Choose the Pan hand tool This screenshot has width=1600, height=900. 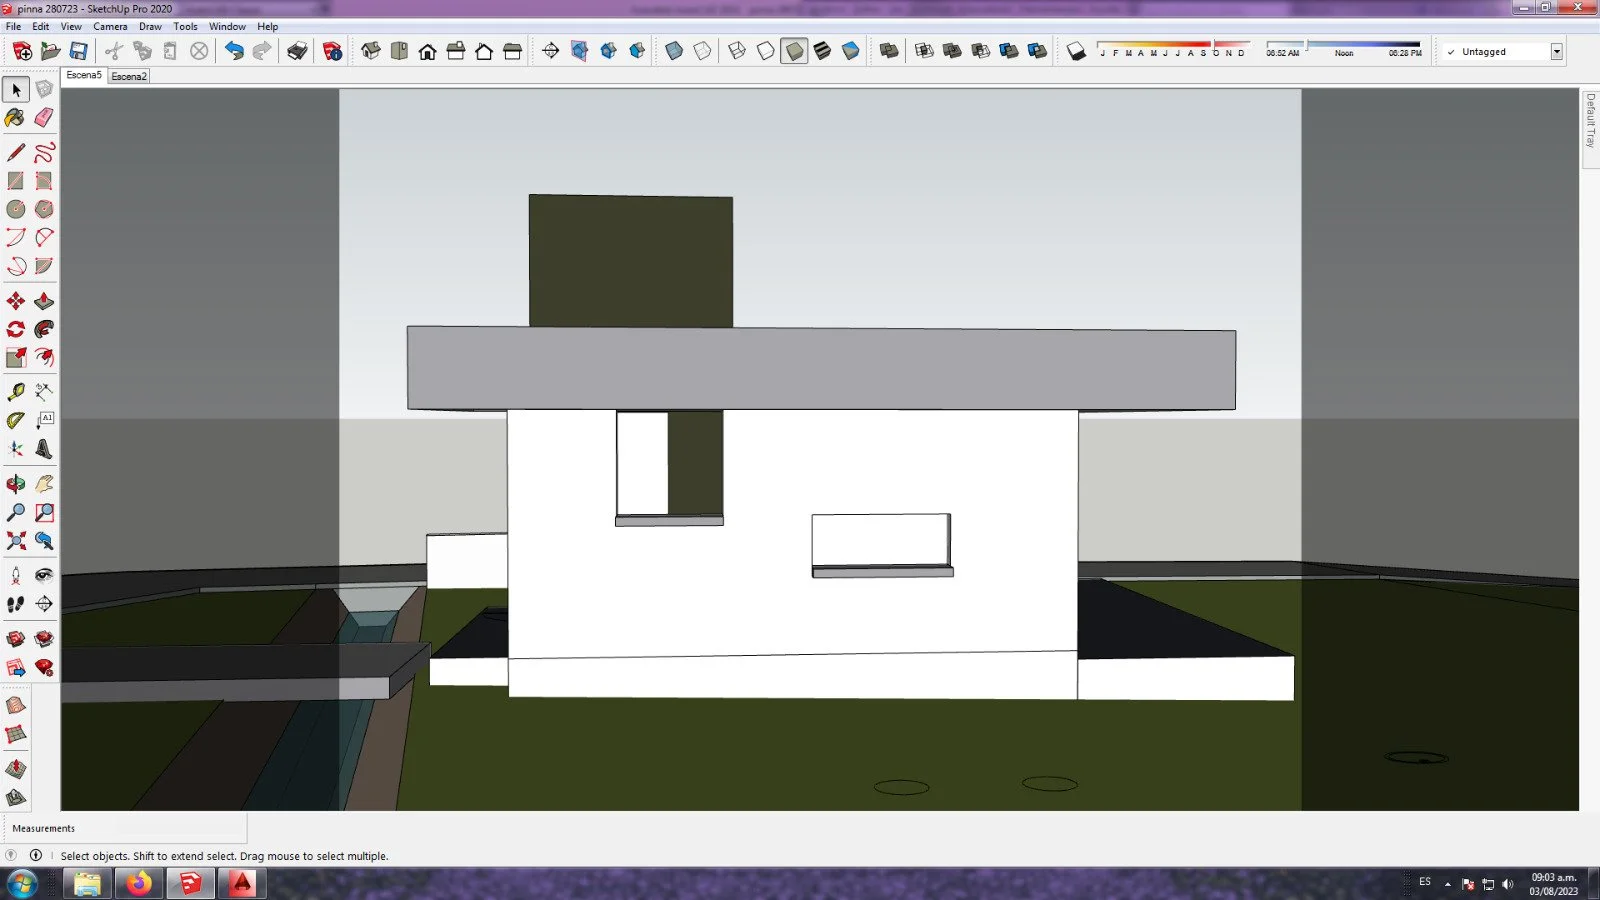click(x=44, y=484)
